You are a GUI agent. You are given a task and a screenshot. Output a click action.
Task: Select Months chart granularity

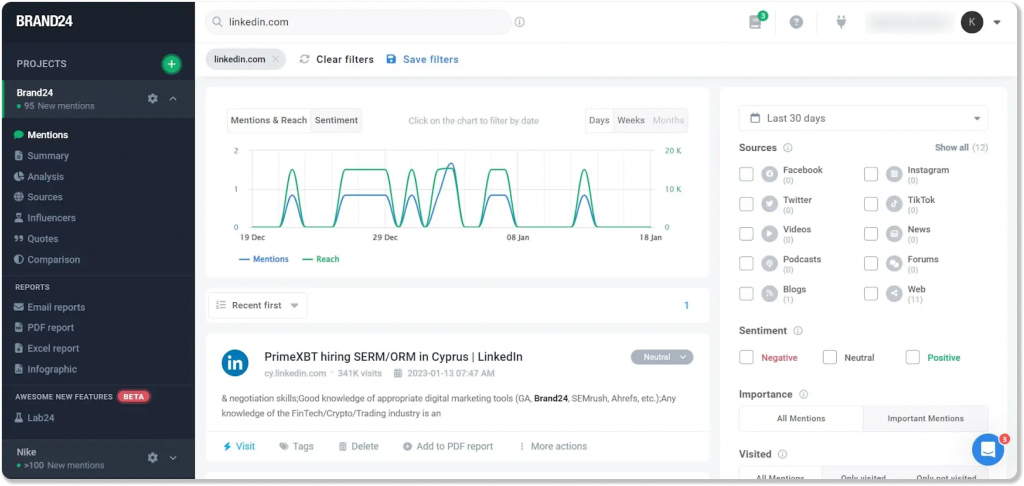click(668, 121)
